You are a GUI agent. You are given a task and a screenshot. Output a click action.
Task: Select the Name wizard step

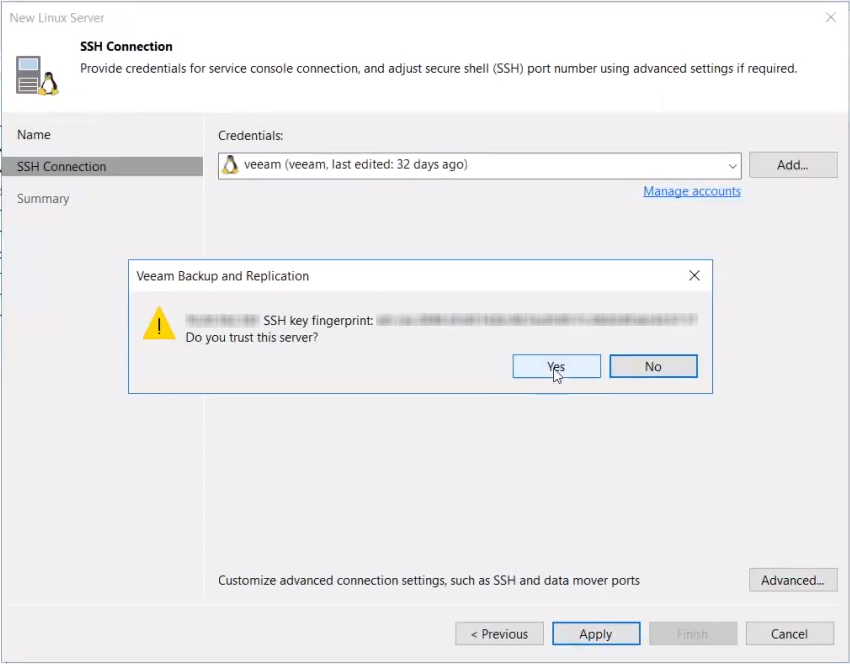tap(34, 135)
